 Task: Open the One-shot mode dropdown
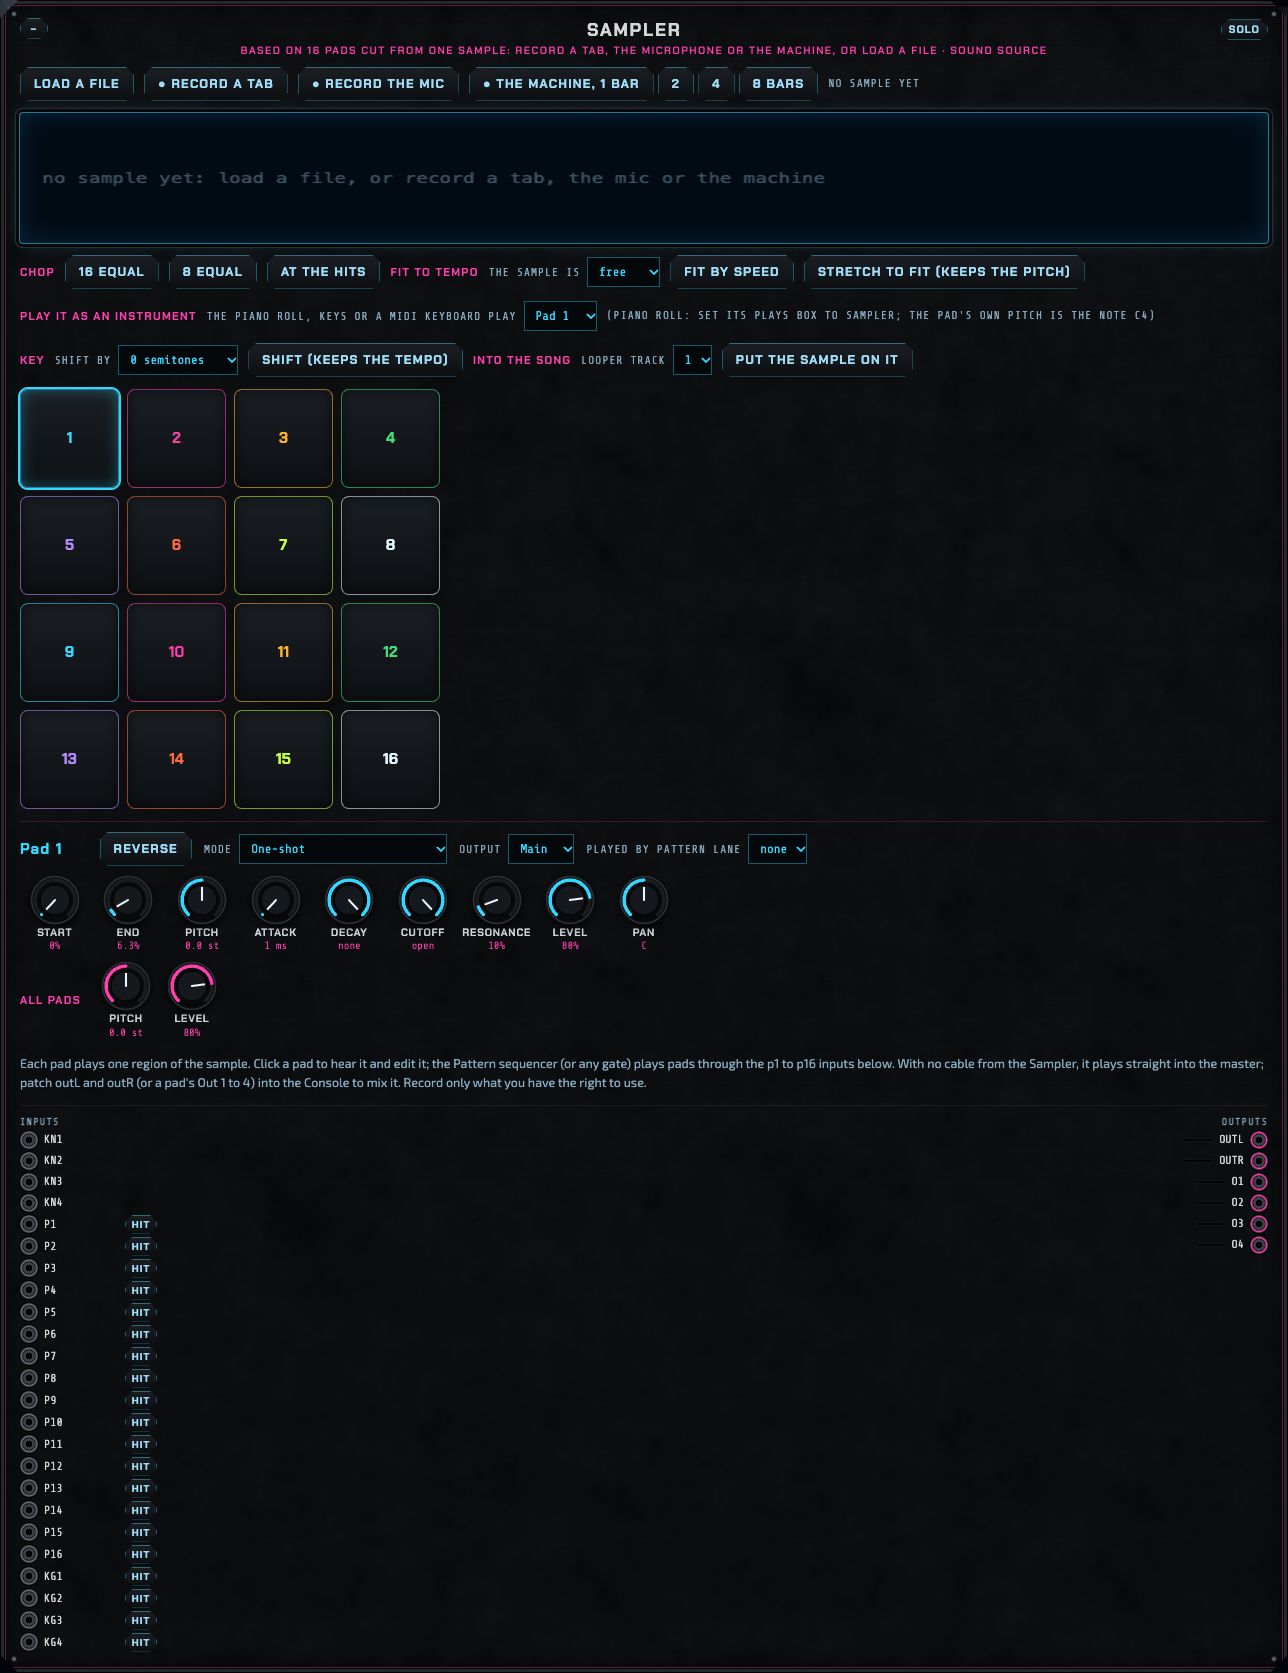(x=343, y=849)
